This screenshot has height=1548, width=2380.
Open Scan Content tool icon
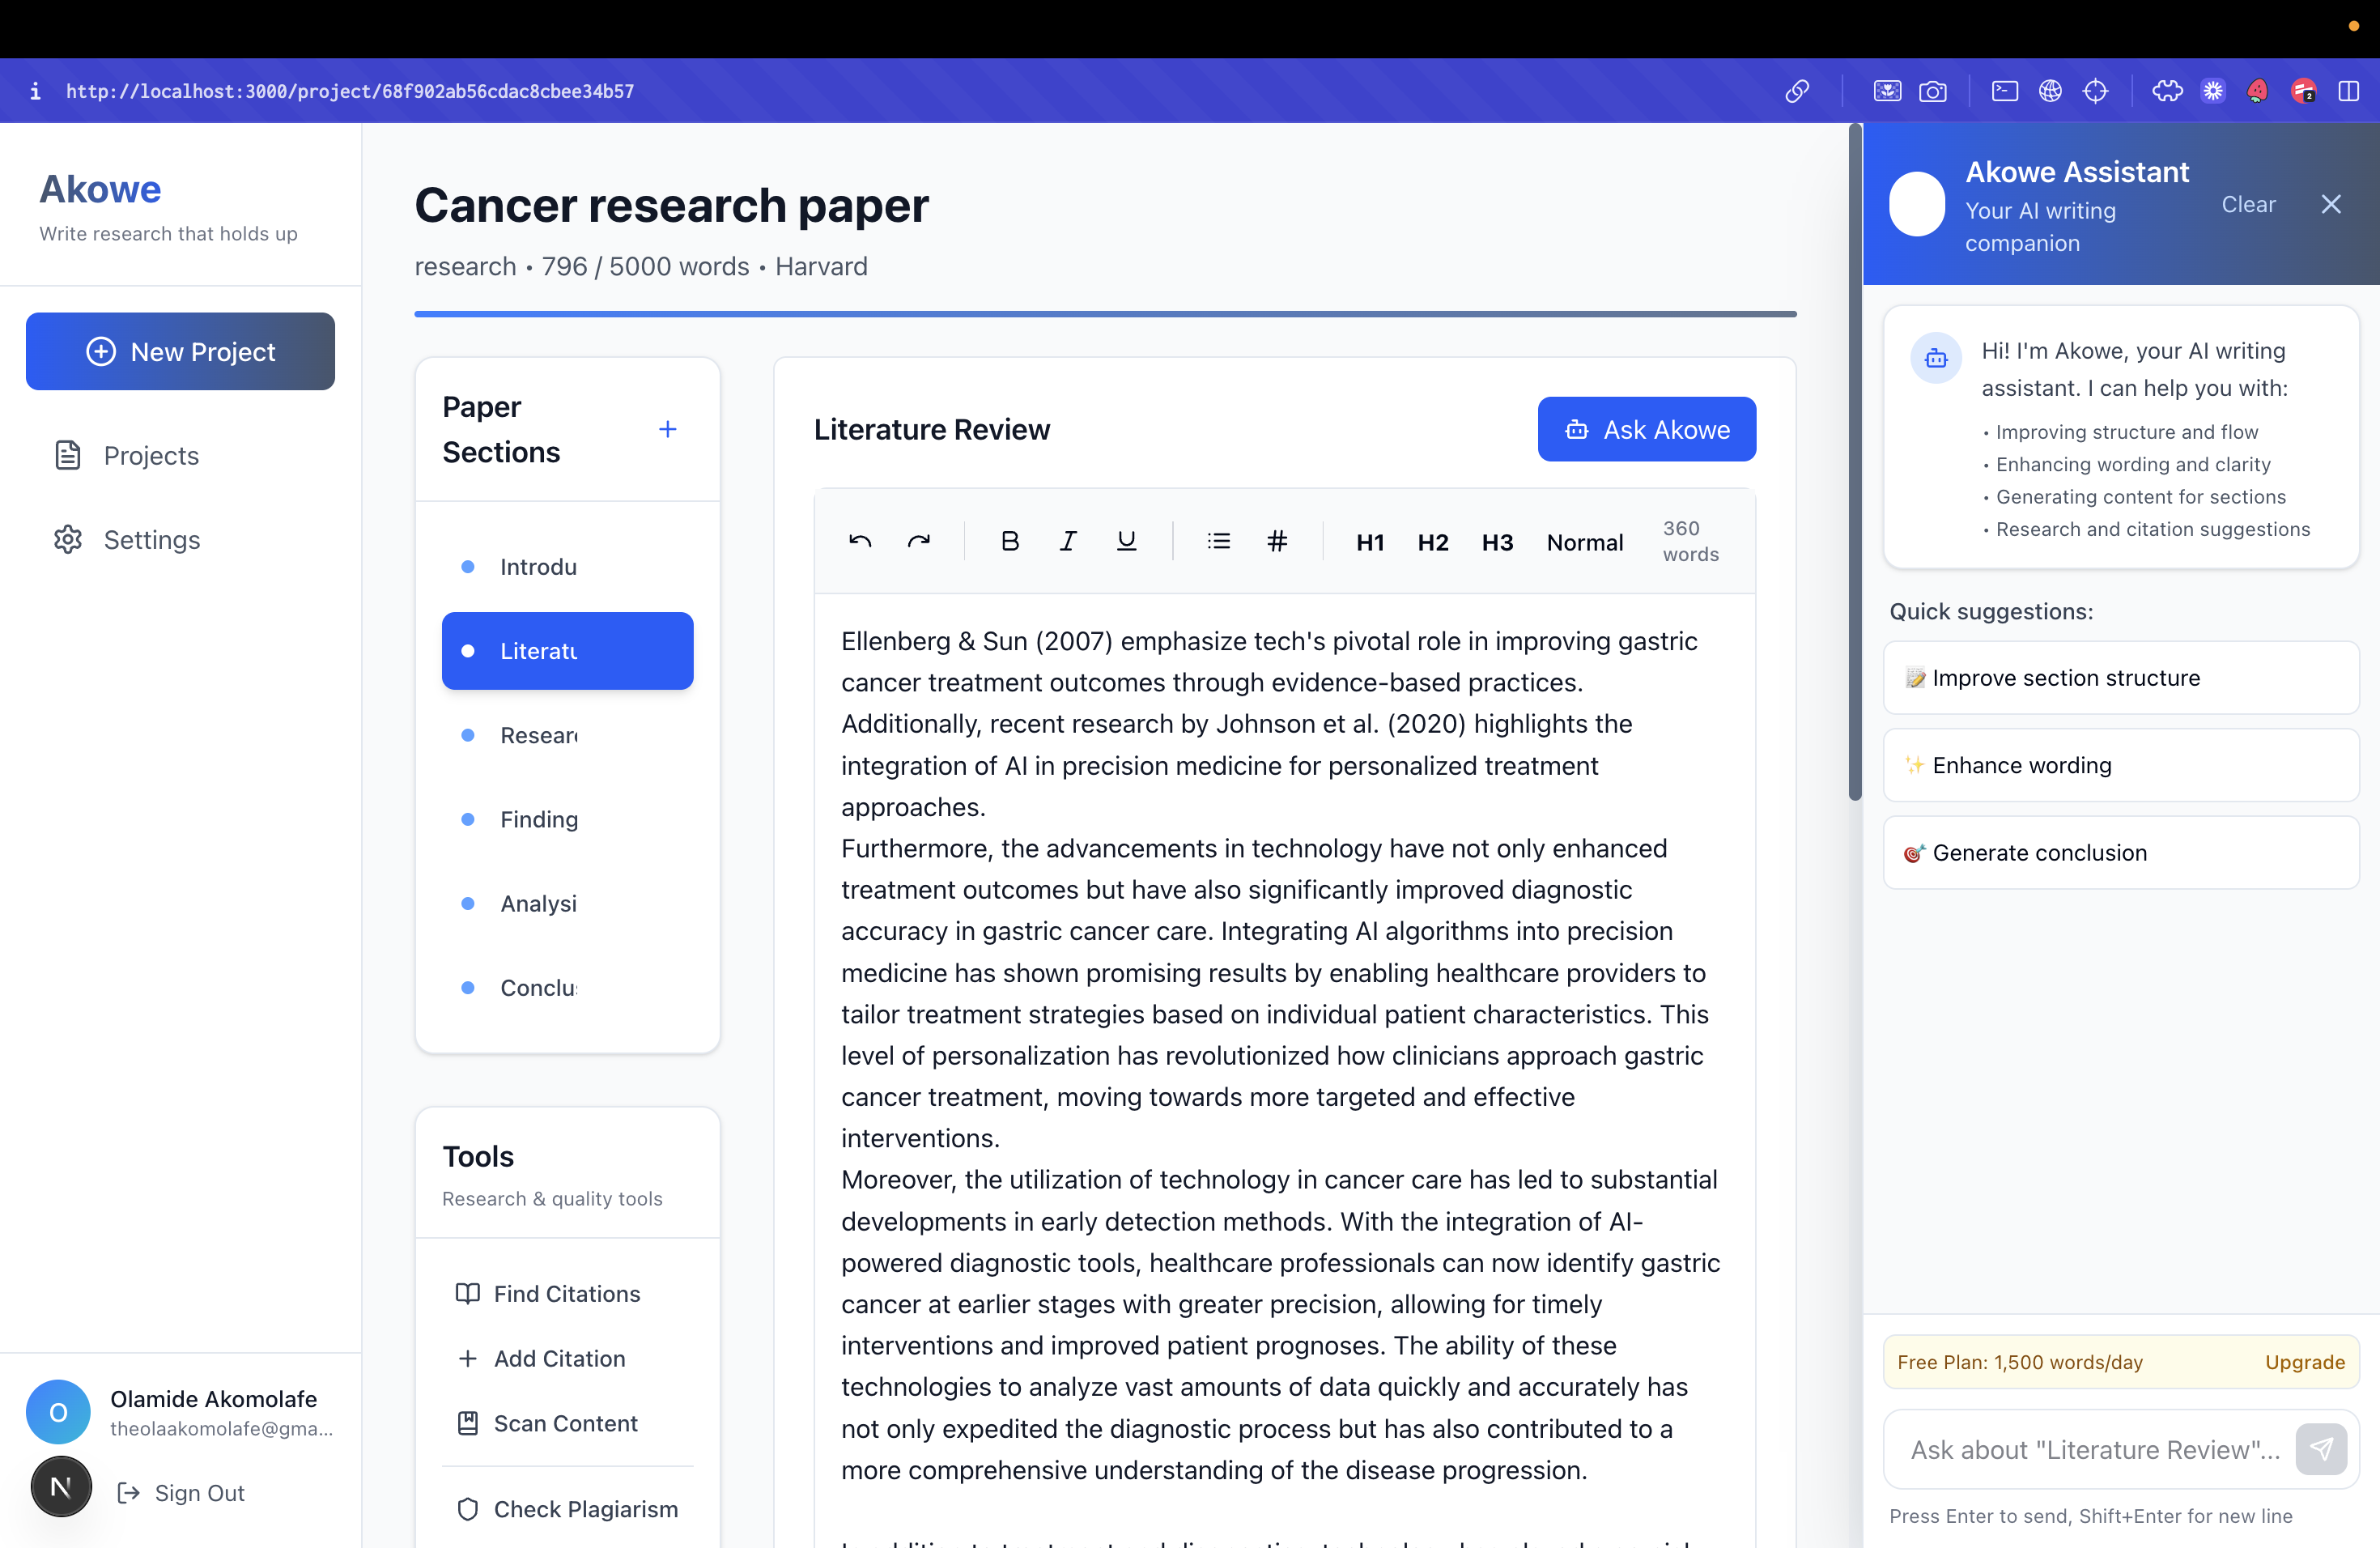[467, 1422]
